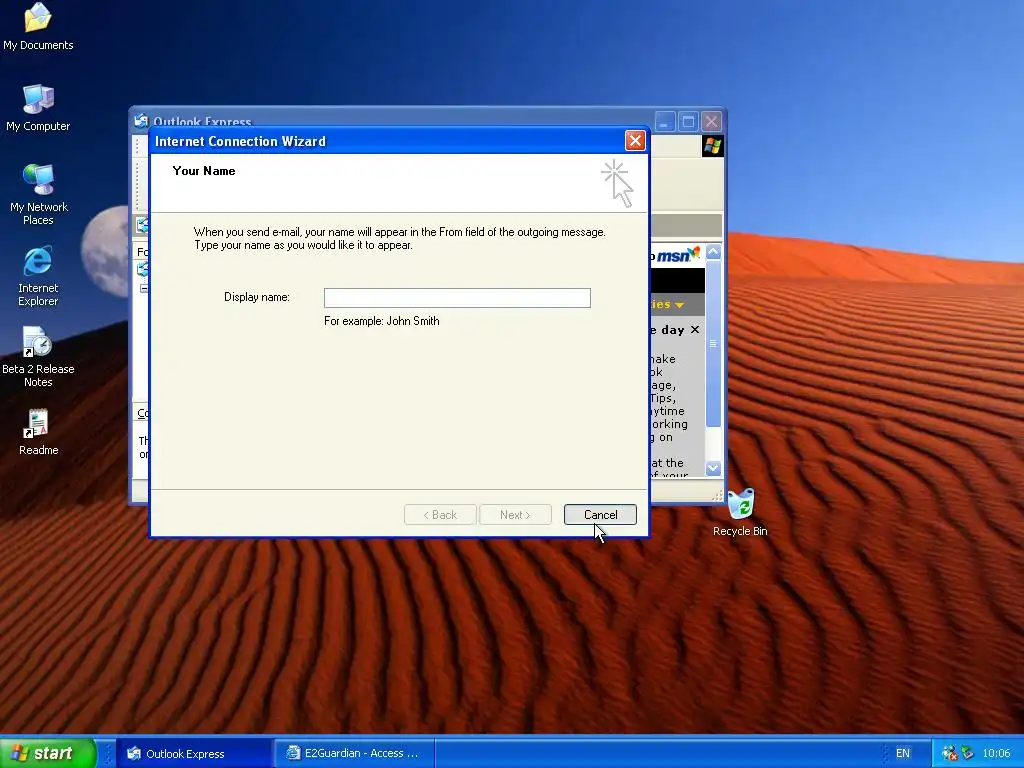This screenshot has width=1024, height=768.
Task: Click the msn logo in Outlook Express
Action: click(x=677, y=255)
